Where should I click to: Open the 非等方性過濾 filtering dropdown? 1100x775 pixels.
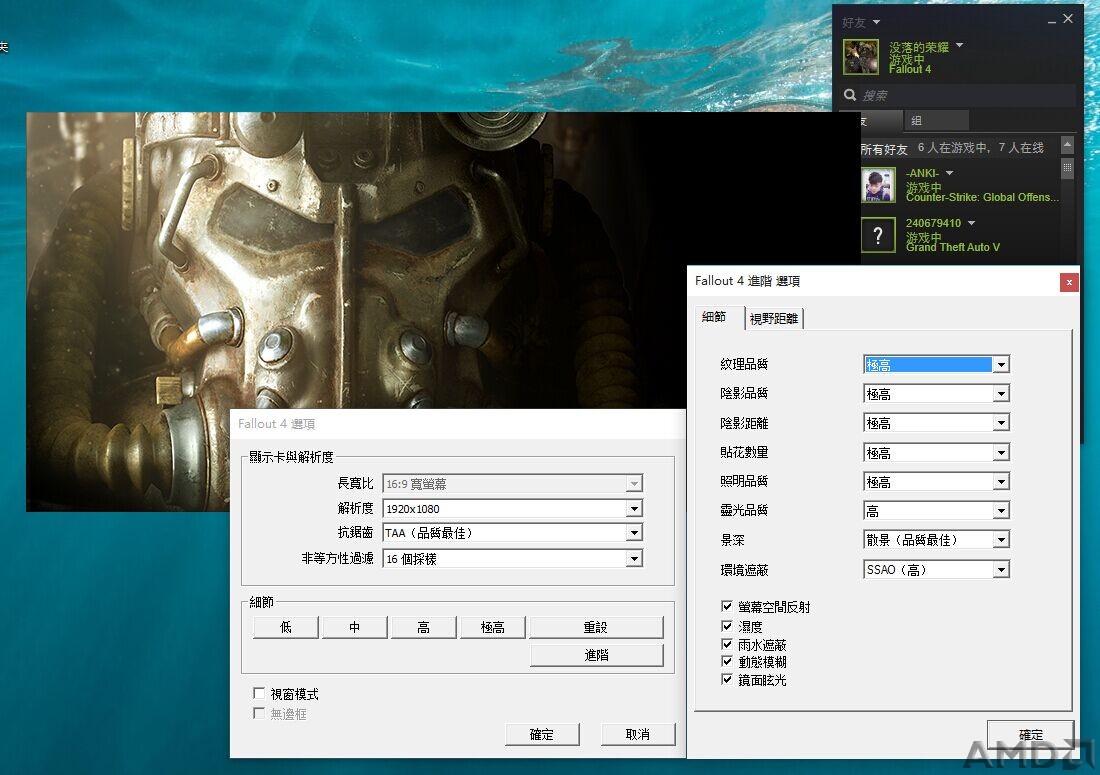(x=512, y=559)
